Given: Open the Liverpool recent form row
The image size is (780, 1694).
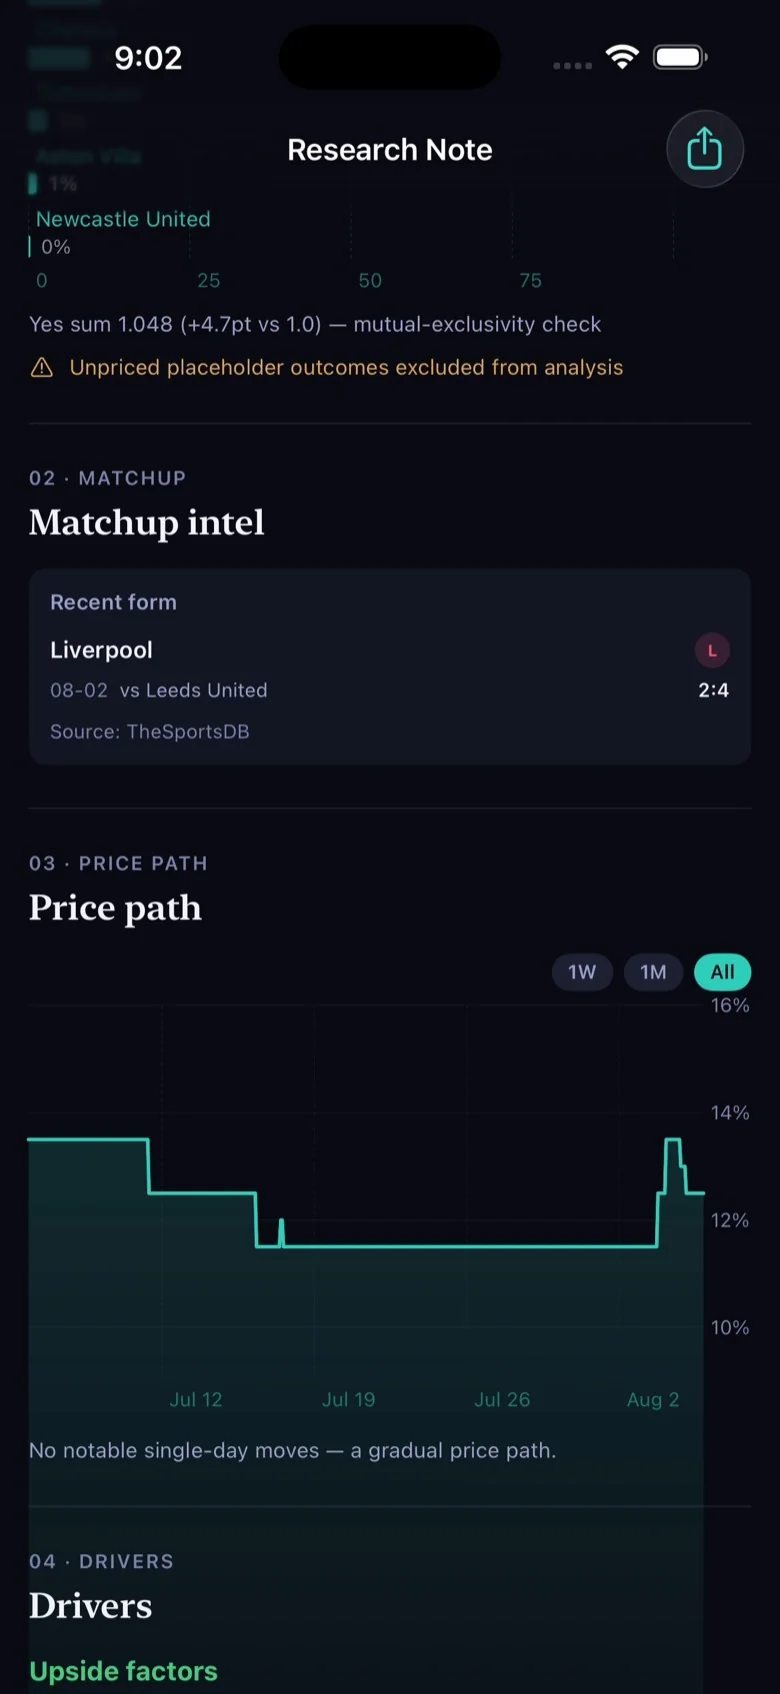Looking at the screenshot, I should [x=390, y=670].
